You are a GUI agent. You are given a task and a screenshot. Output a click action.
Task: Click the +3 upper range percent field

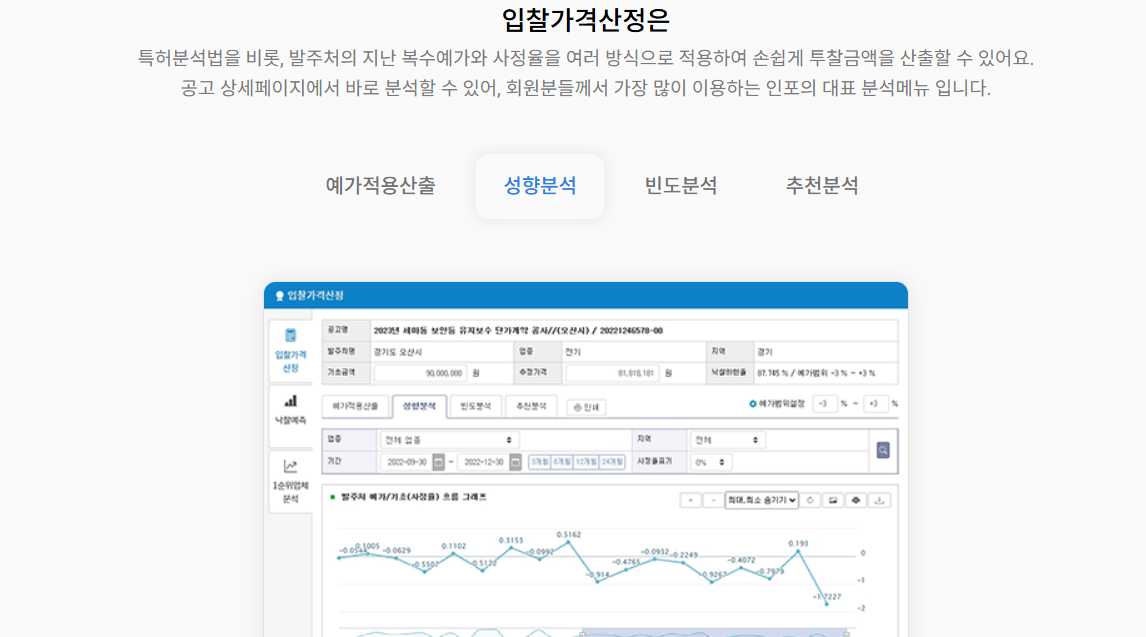[874, 403]
